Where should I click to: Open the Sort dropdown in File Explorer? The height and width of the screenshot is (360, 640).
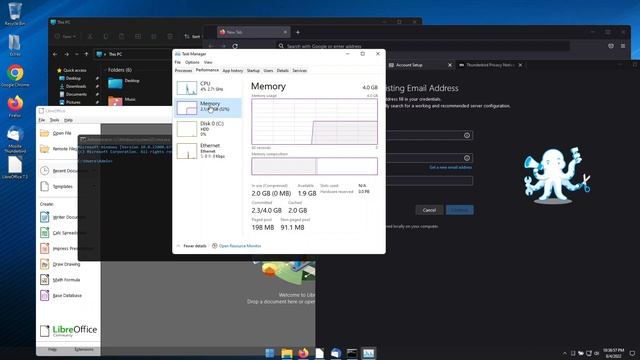[192, 37]
